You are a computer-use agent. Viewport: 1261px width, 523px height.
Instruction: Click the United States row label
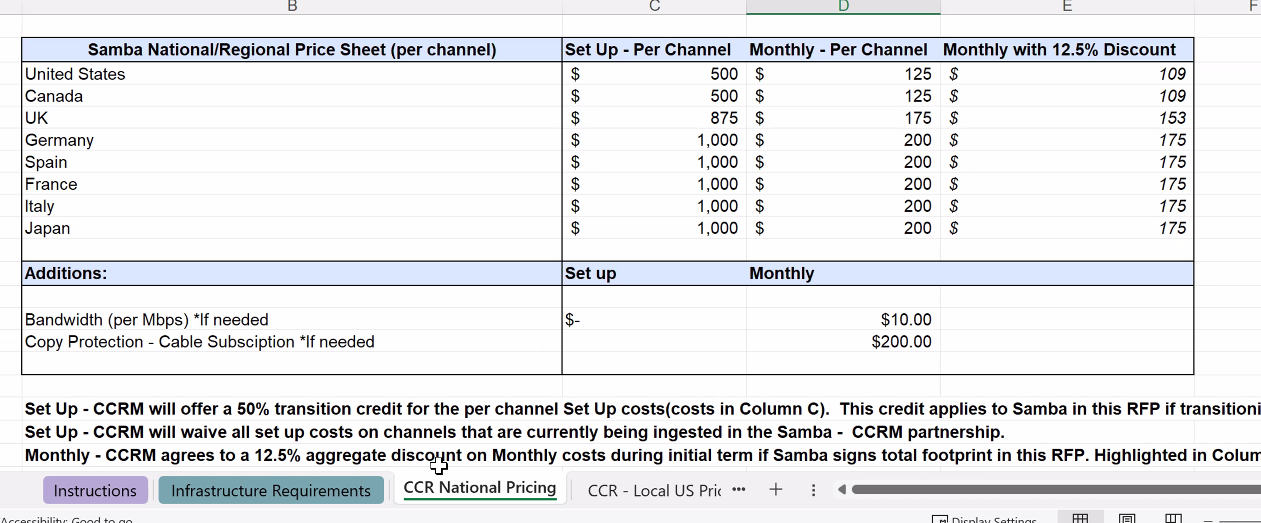coord(292,74)
